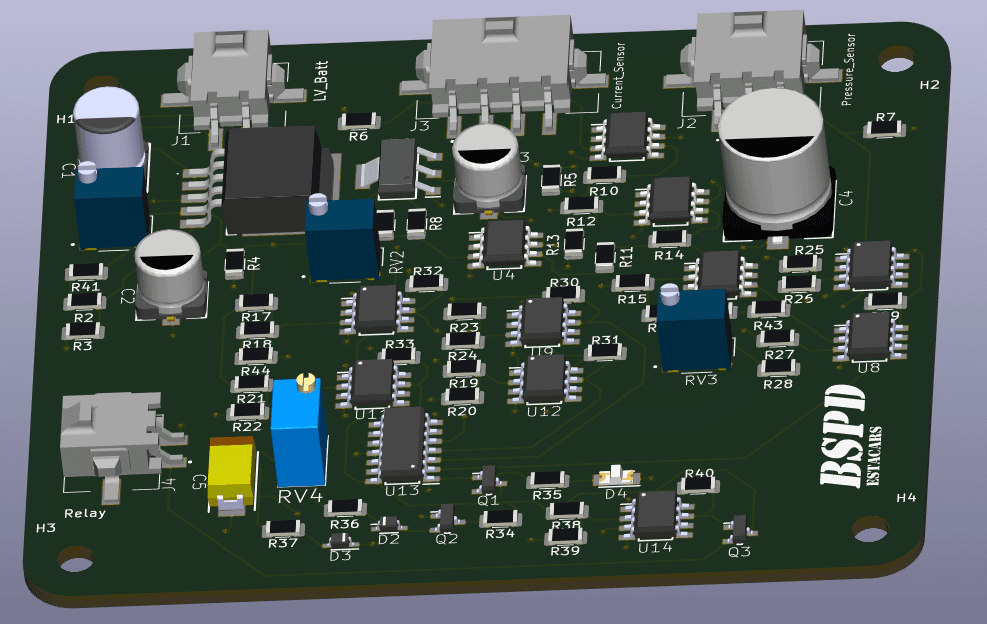This screenshot has height=624, width=987.
Task: Click the R6 resistor
Action: pyautogui.click(x=359, y=120)
